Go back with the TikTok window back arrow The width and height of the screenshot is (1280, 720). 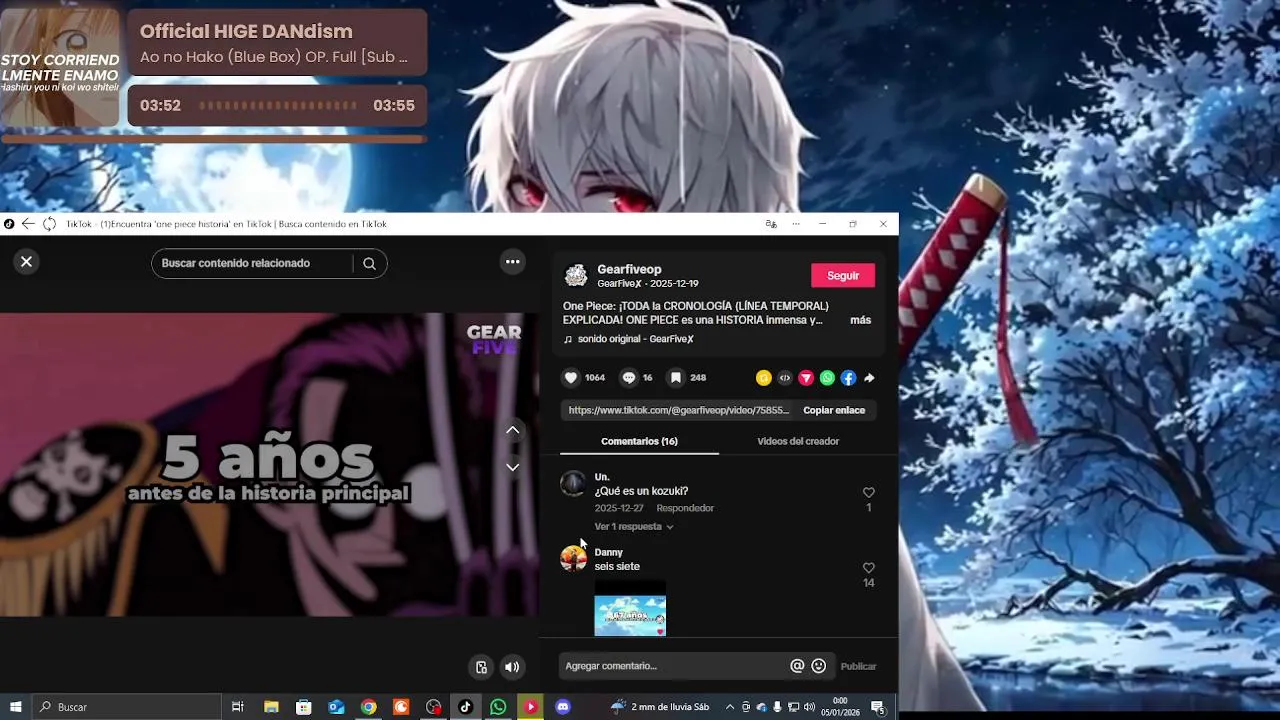pos(28,224)
